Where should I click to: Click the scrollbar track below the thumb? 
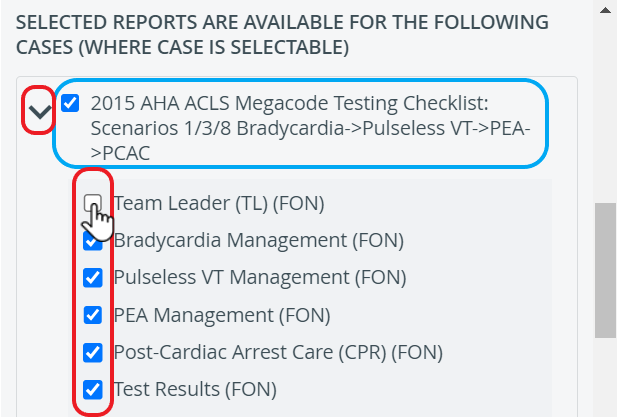[606, 377]
